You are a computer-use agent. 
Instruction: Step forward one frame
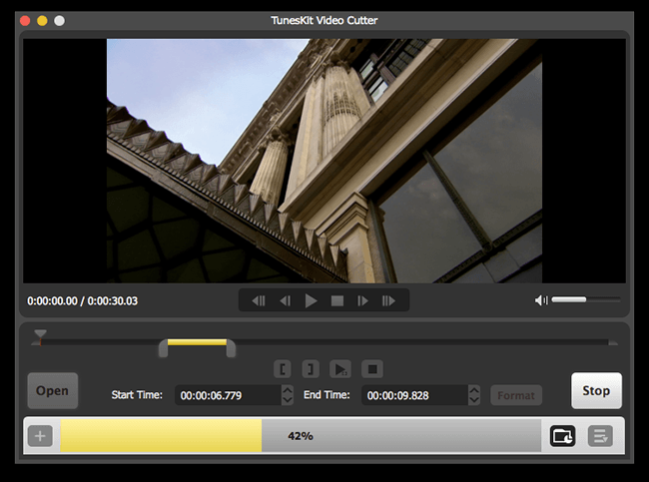[363, 301]
